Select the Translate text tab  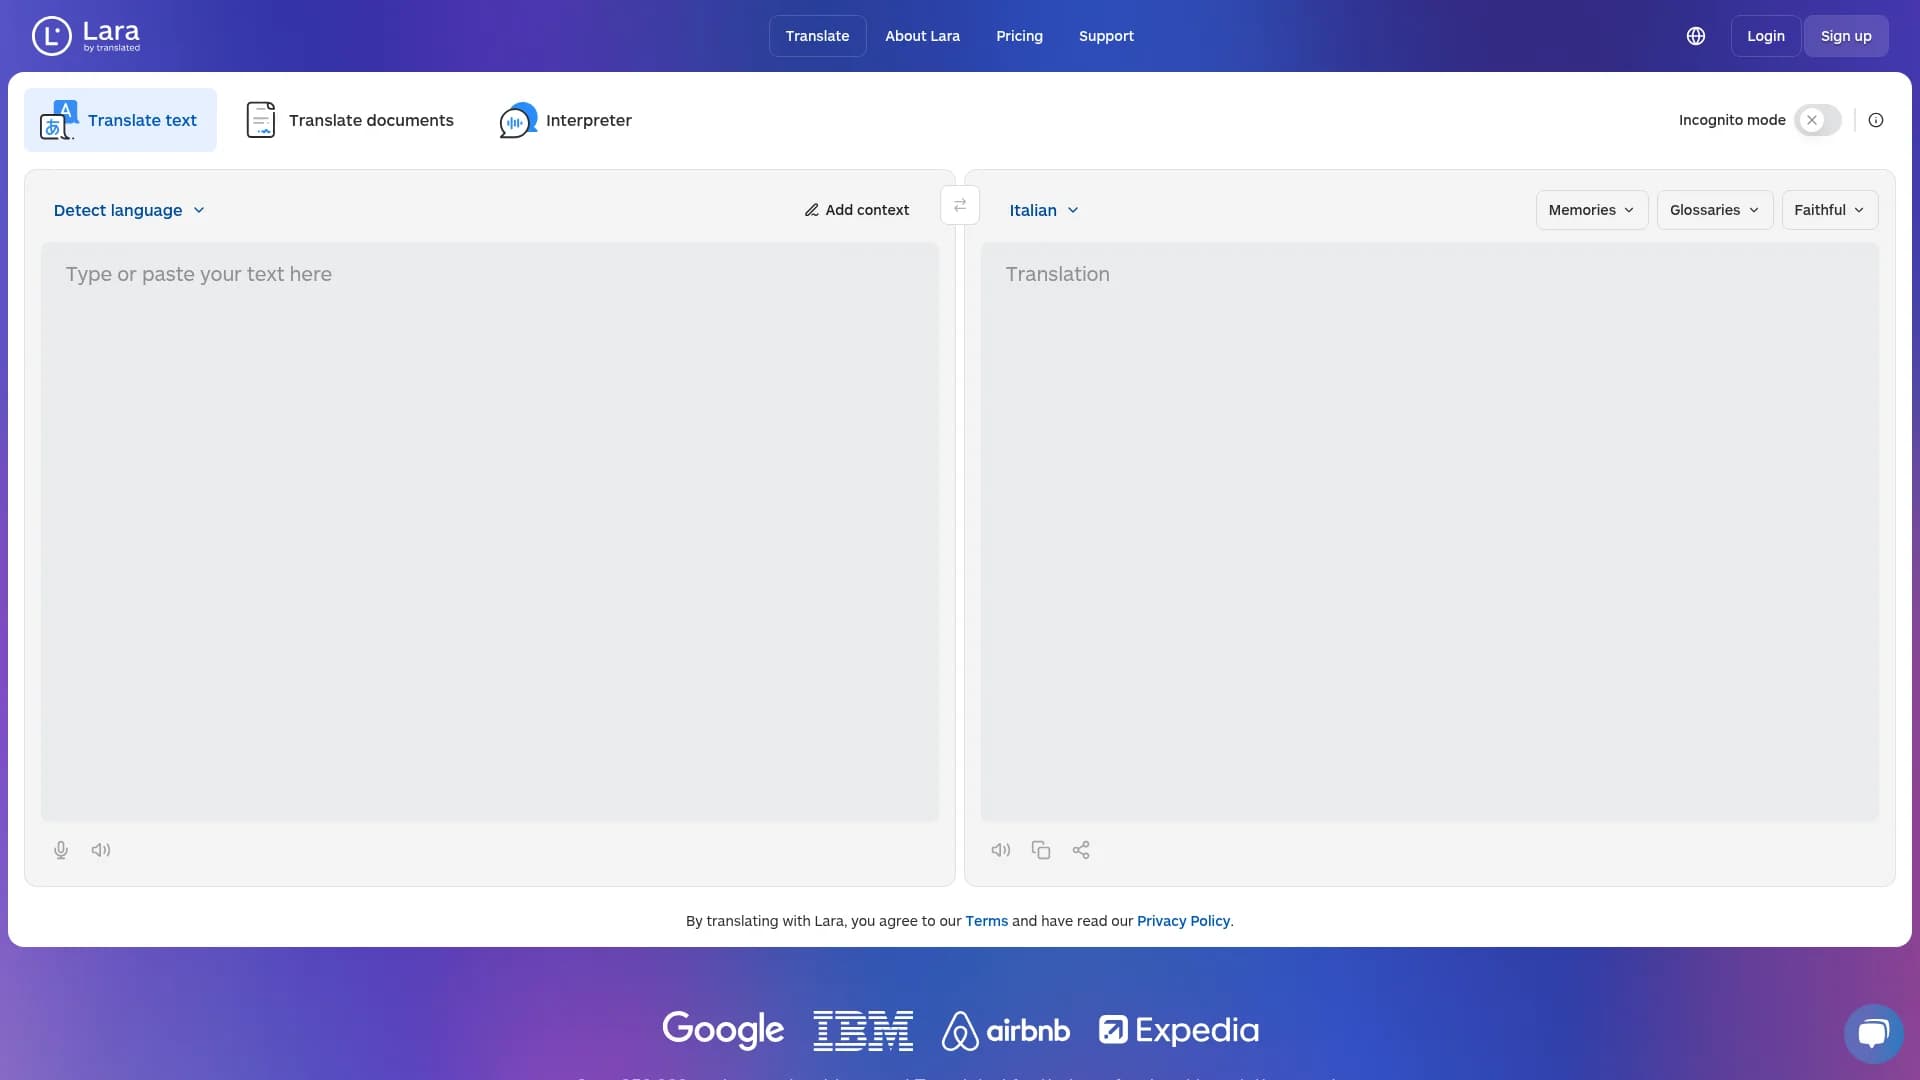[x=120, y=120]
